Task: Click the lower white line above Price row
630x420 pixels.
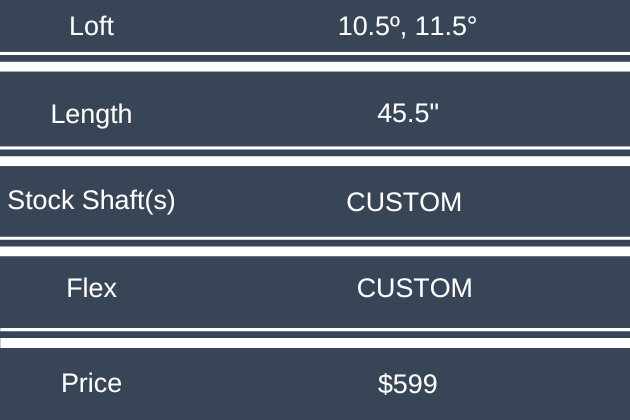Action: coord(315,343)
